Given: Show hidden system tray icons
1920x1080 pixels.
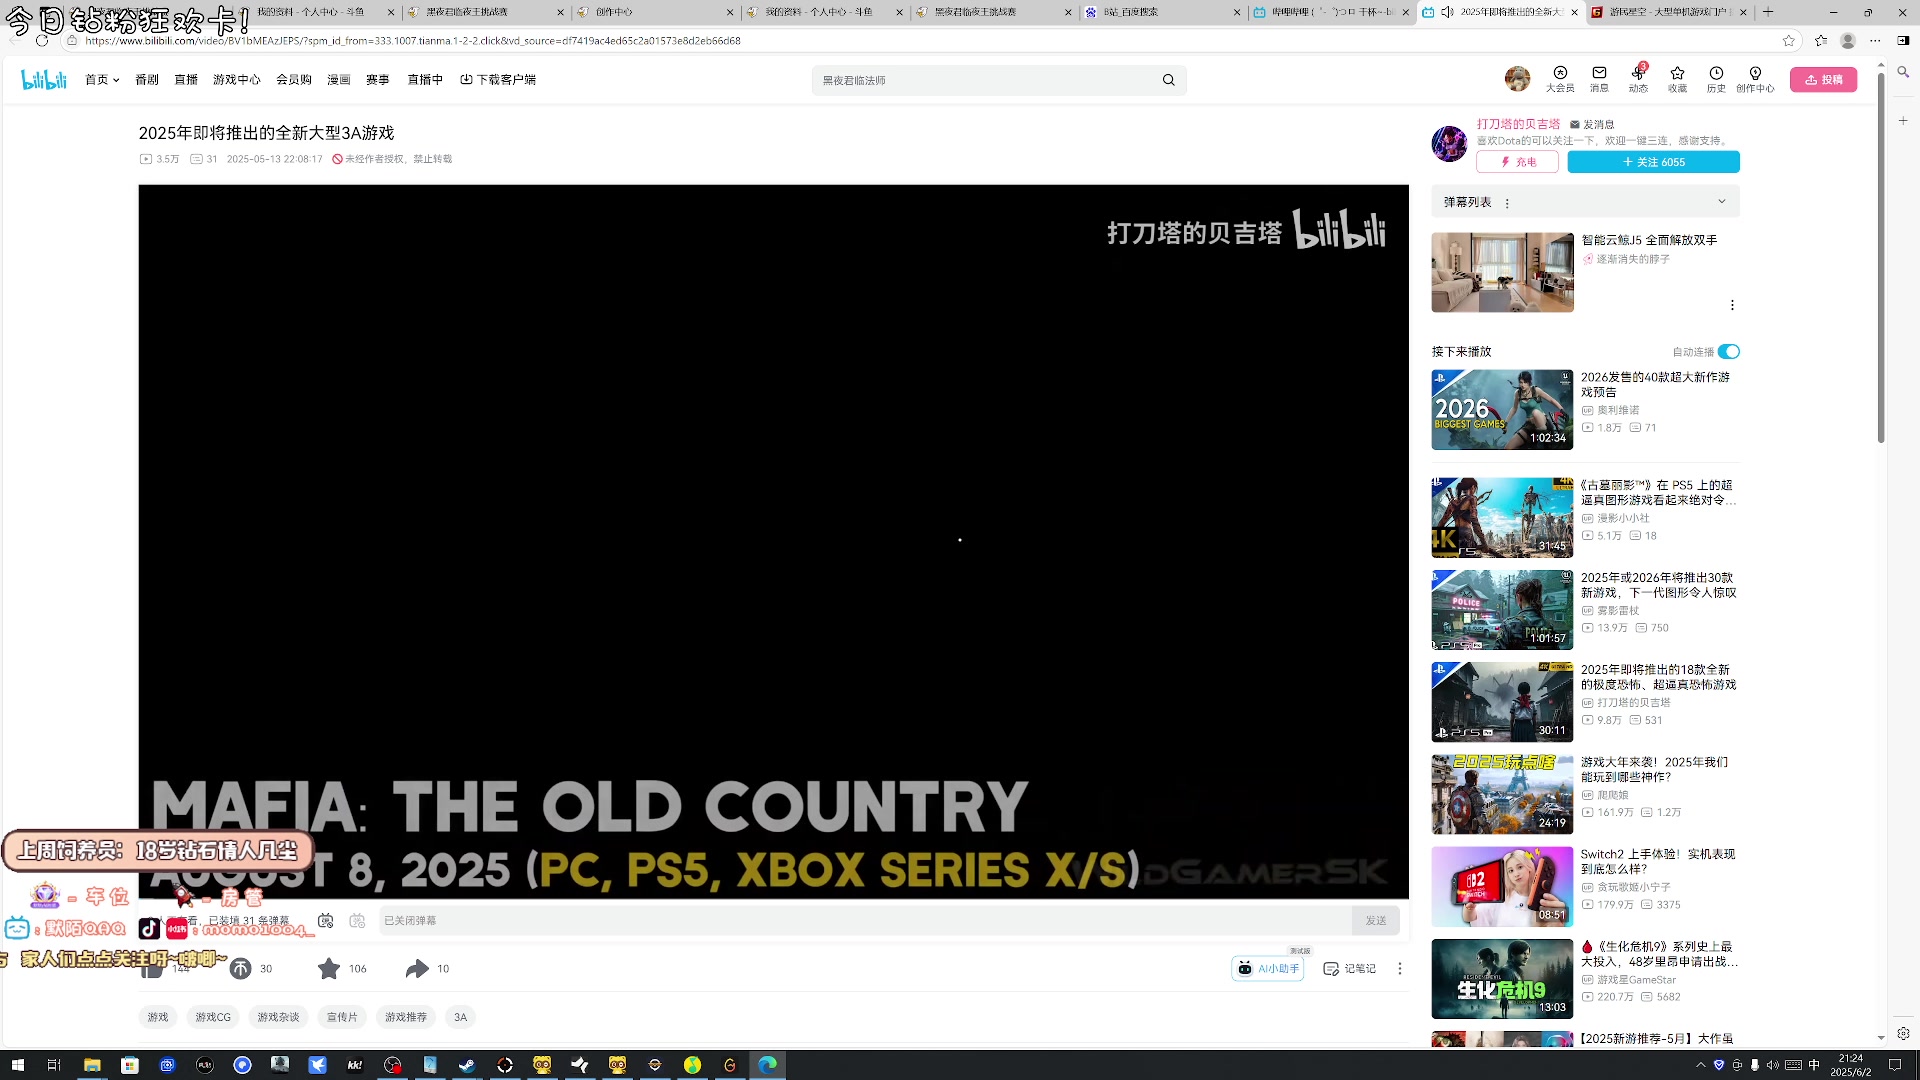Looking at the screenshot, I should point(1701,1065).
